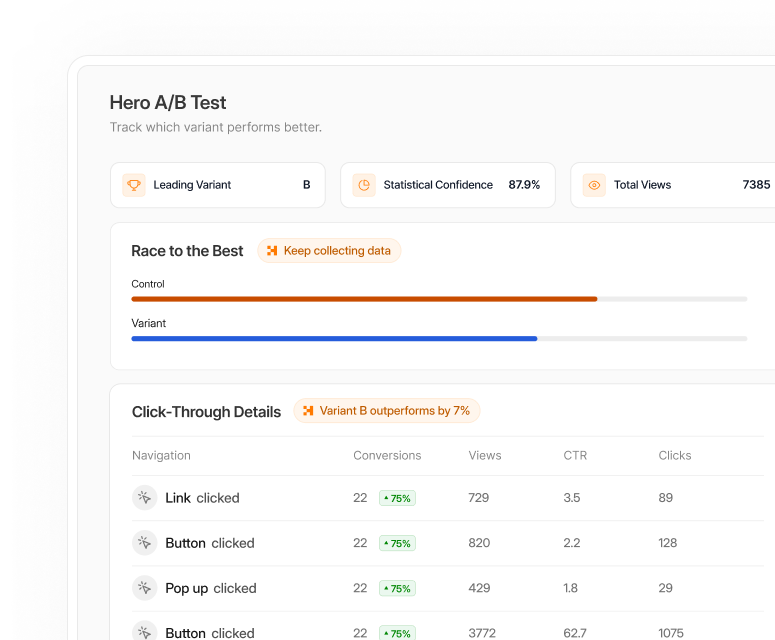Click the 75% badge in the Link row
The height and width of the screenshot is (640, 775).
pos(397,498)
